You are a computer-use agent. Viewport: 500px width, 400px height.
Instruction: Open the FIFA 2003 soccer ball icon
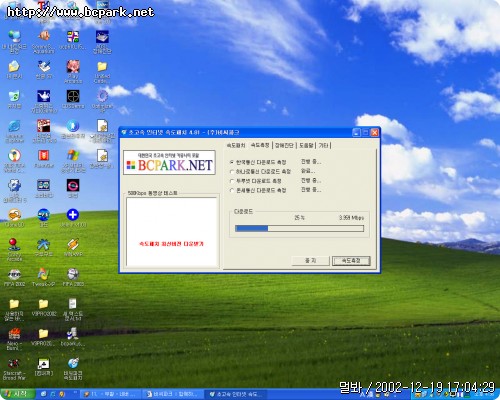[73, 277]
